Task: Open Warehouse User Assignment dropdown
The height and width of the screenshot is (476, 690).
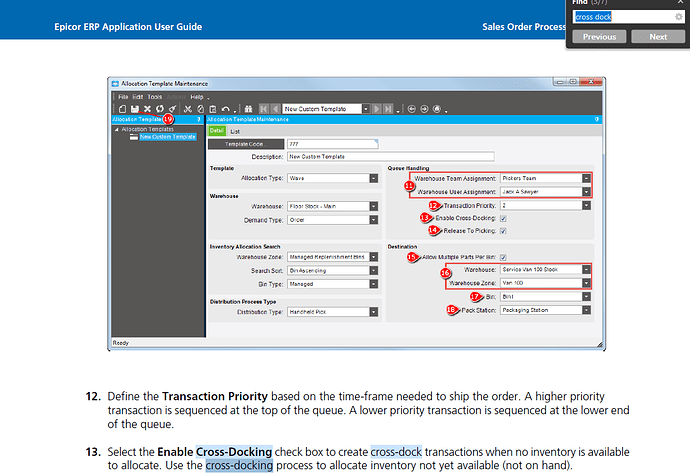Action: (x=586, y=192)
